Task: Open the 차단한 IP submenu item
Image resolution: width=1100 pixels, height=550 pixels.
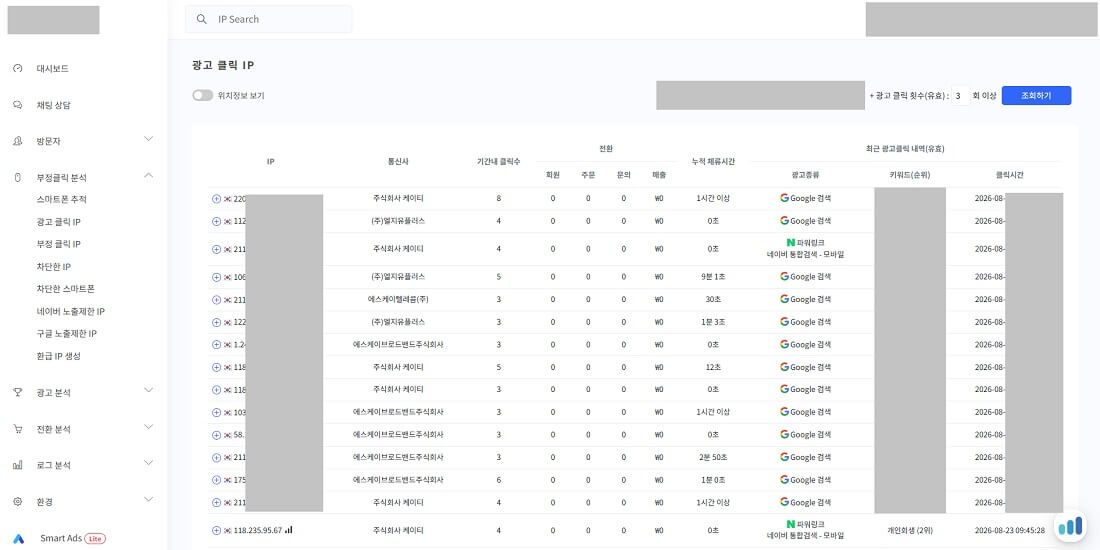Action: click(53, 267)
